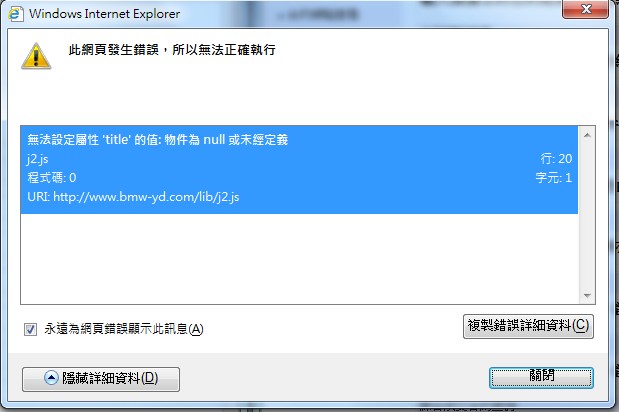Viewport: 619px width, 412px height.
Task: Click the checkbox label 永遠為網頁錯誤顯示此訊息
Action: (x=124, y=329)
